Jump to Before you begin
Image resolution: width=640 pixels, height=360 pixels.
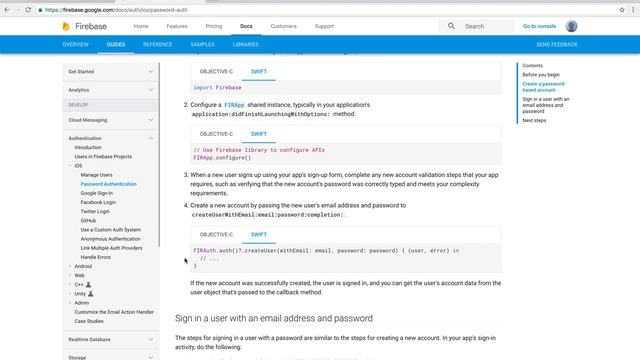541,75
